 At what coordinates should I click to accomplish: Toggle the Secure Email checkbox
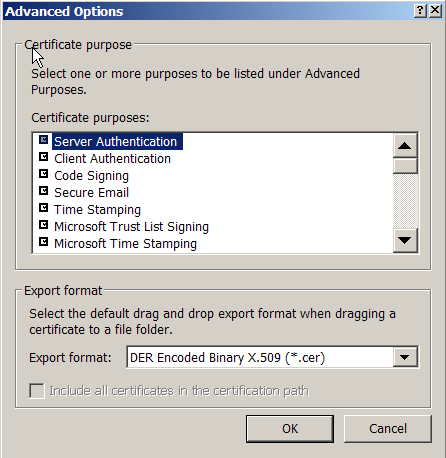click(x=44, y=191)
